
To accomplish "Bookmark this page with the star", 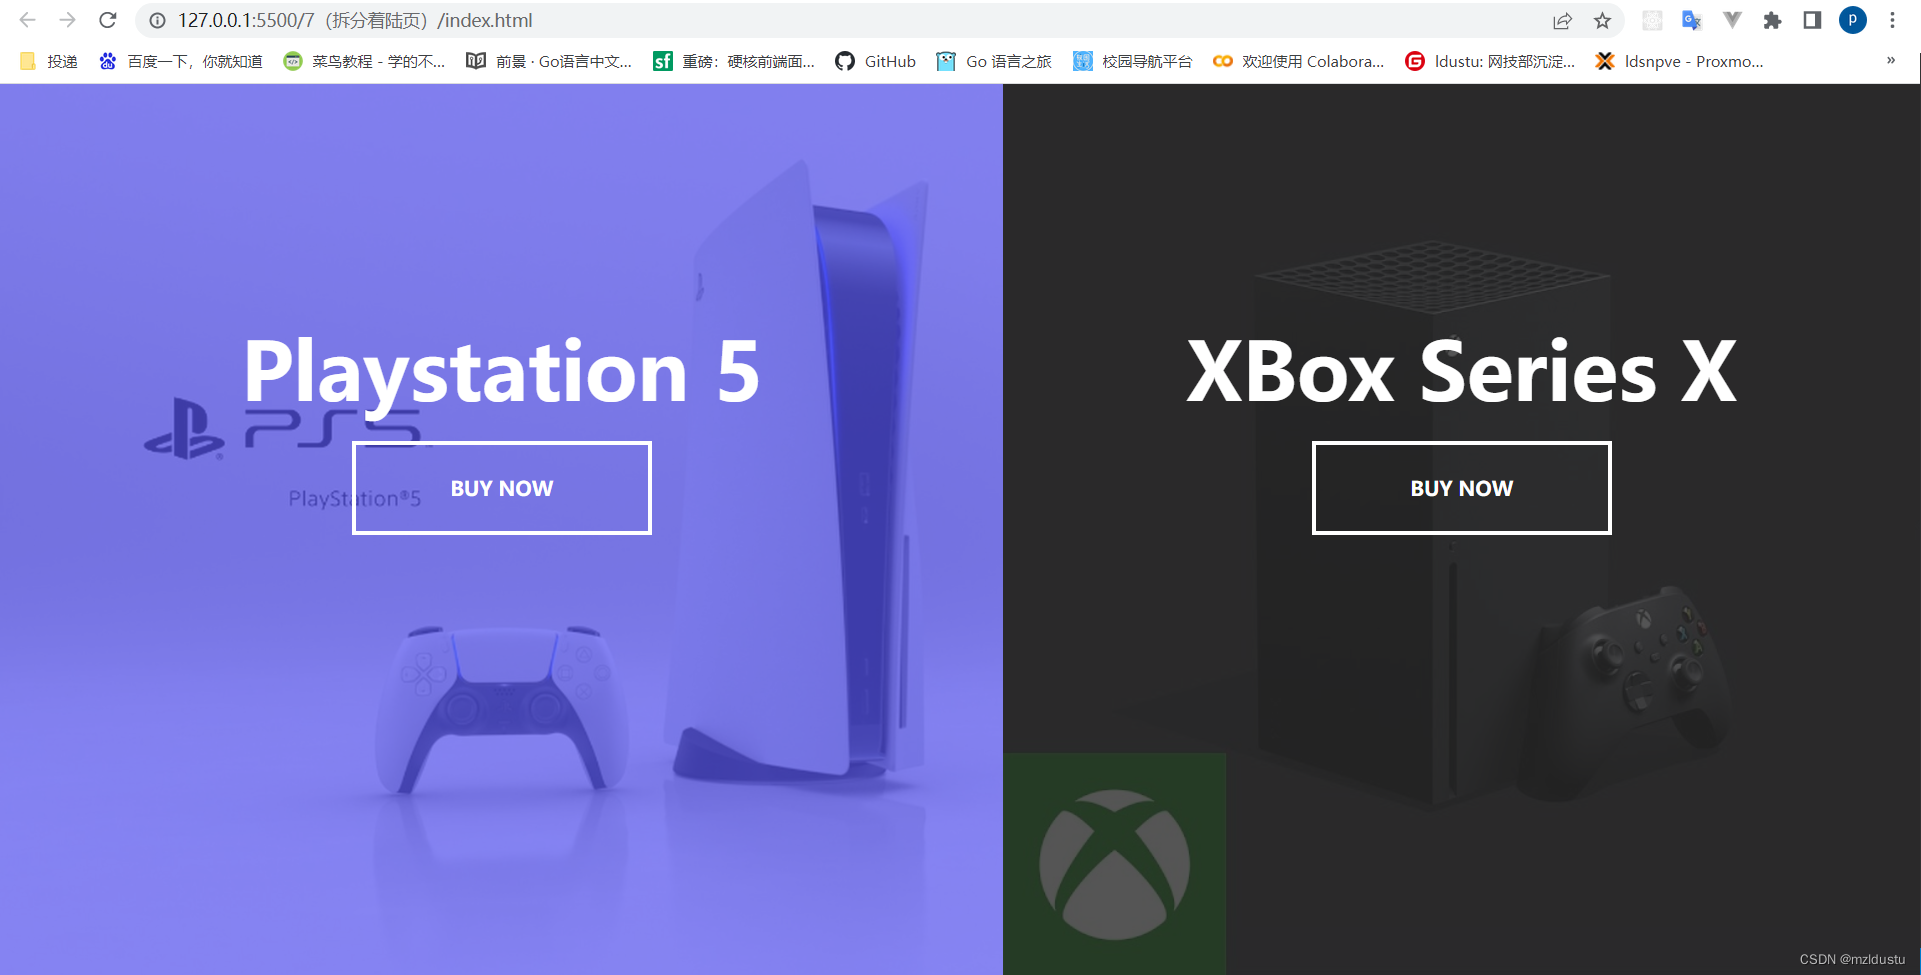I will coord(1602,20).
